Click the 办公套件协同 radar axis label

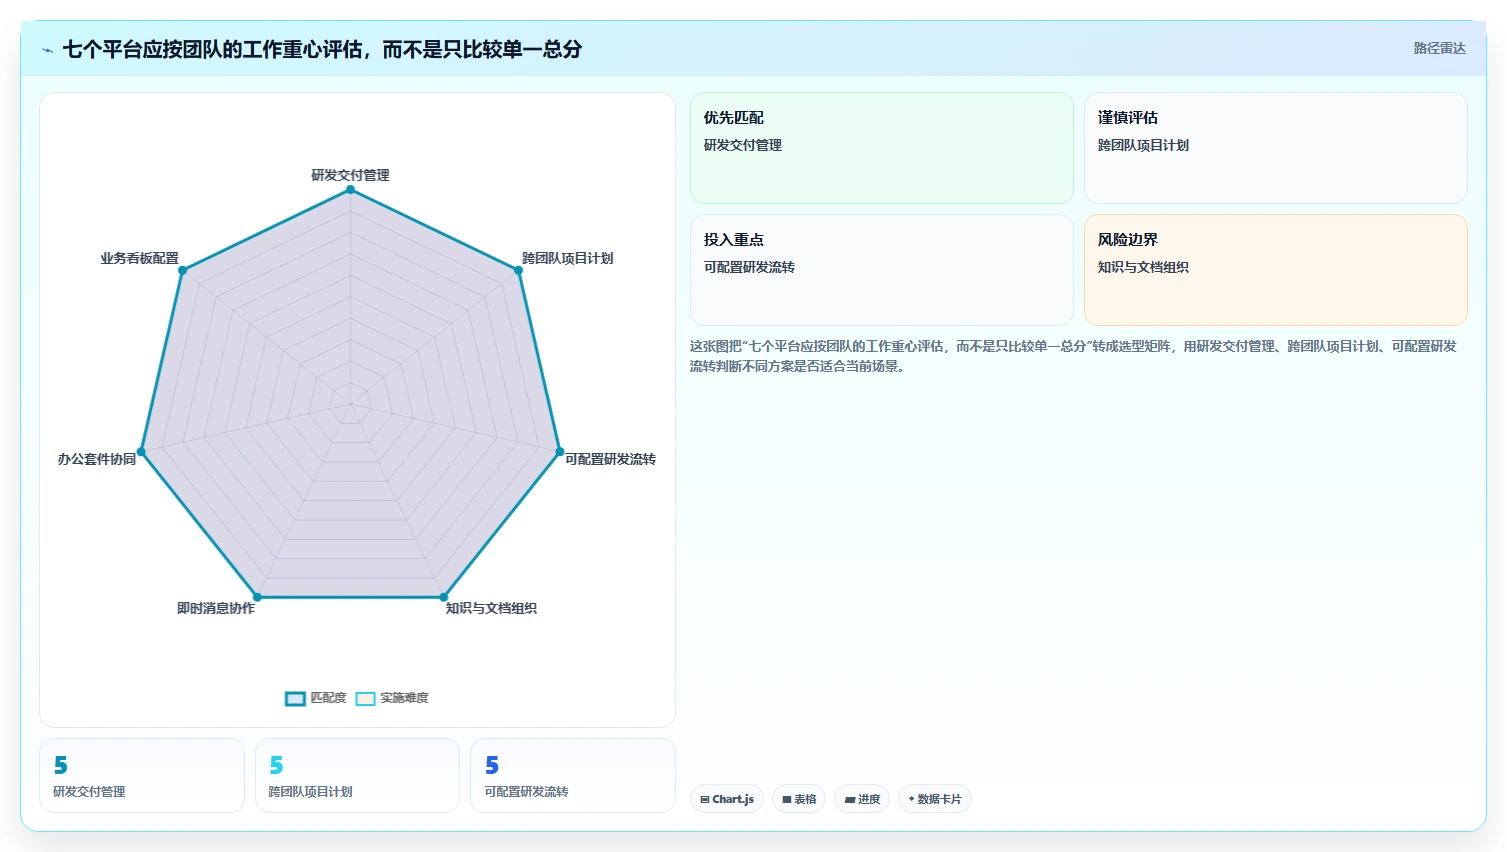[x=97, y=459]
